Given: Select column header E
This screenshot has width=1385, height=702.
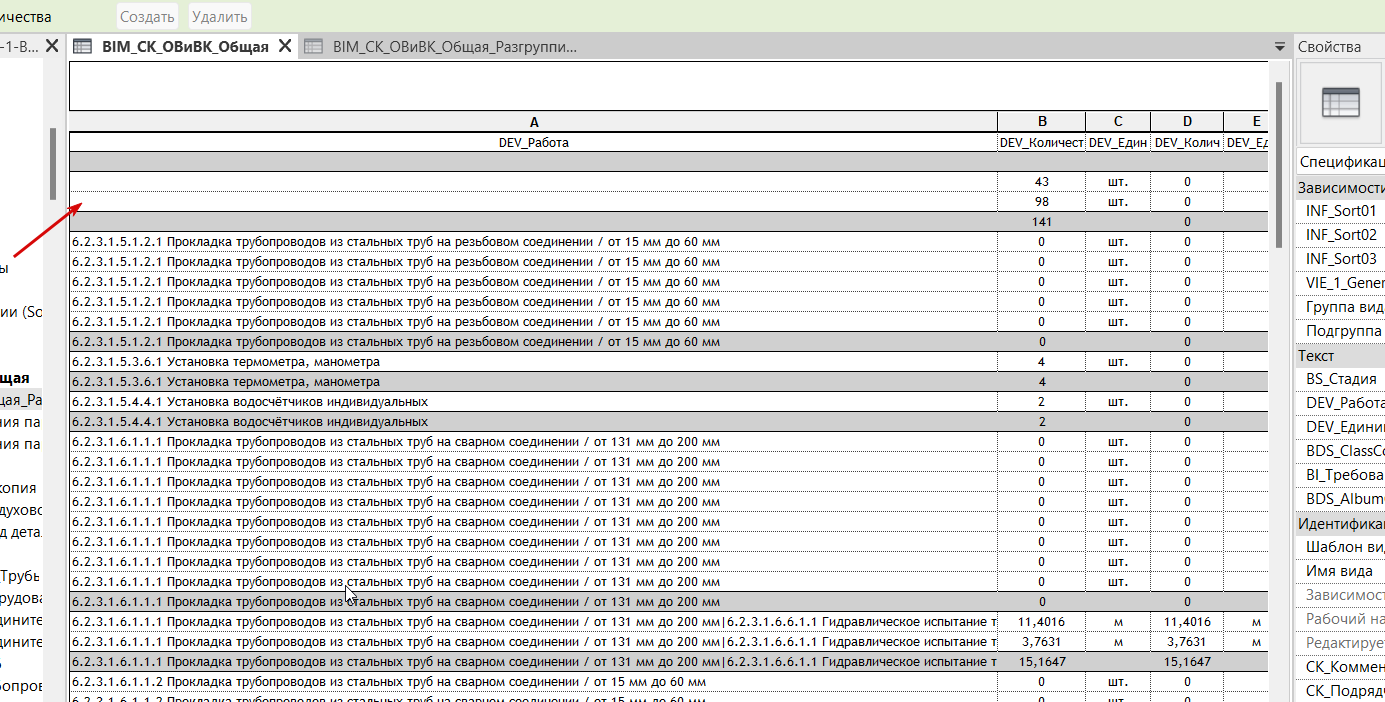Looking at the screenshot, I should click(1246, 122).
